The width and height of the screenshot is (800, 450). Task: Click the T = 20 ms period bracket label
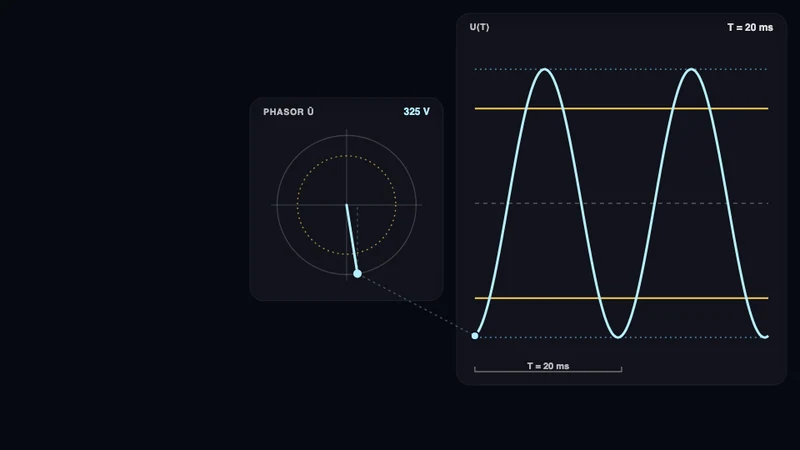pos(548,366)
